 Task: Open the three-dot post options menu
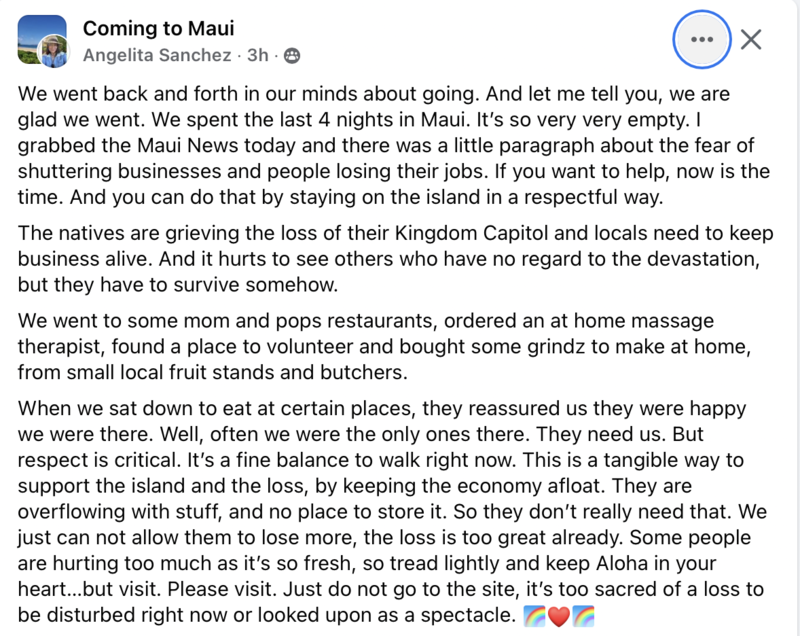point(702,39)
